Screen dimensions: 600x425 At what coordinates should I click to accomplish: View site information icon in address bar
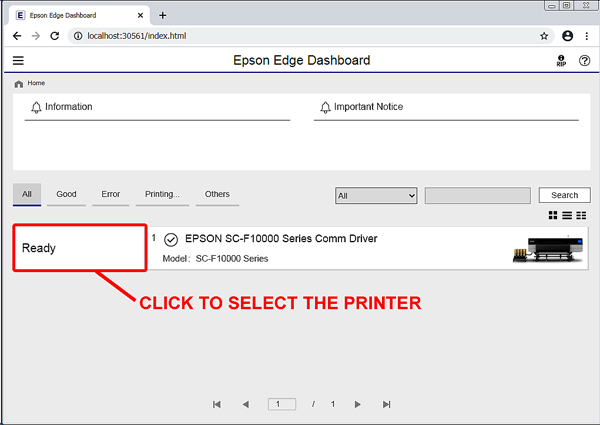[78, 36]
